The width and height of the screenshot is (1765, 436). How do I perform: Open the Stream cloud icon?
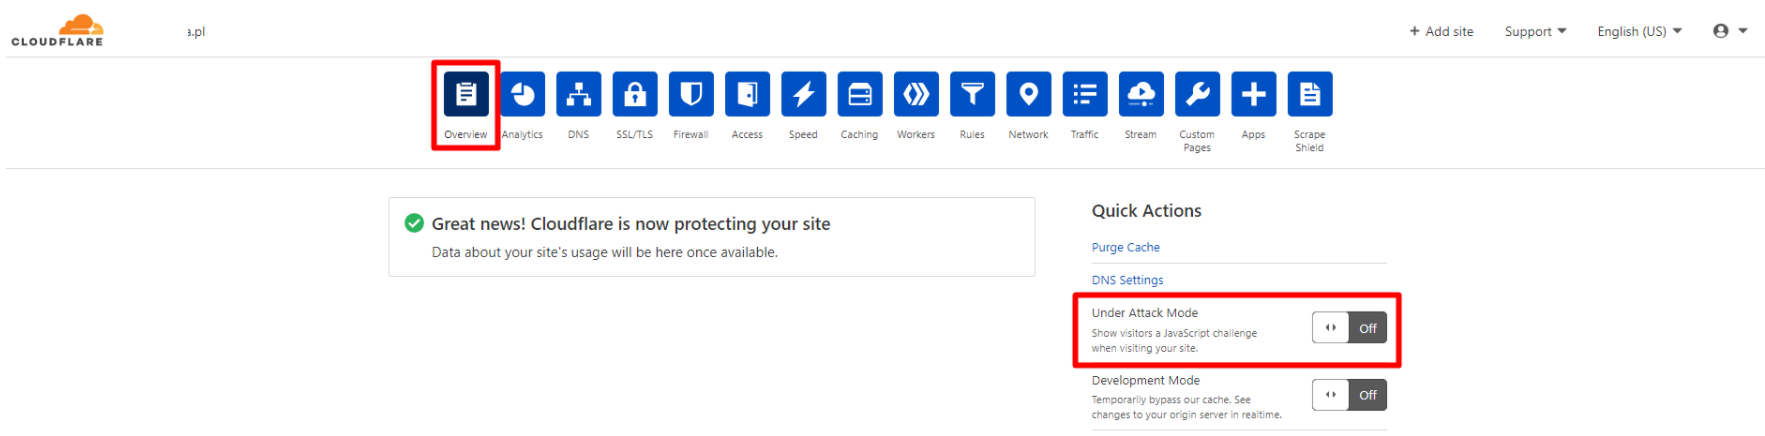point(1141,94)
